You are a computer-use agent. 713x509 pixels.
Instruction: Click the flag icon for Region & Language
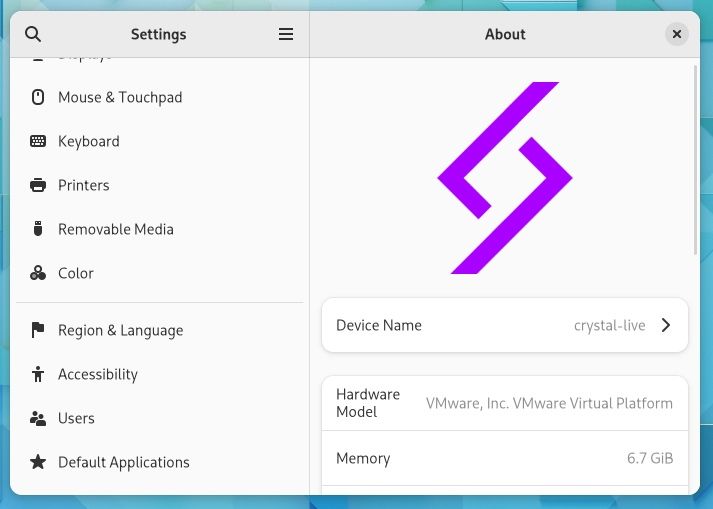tap(38, 330)
